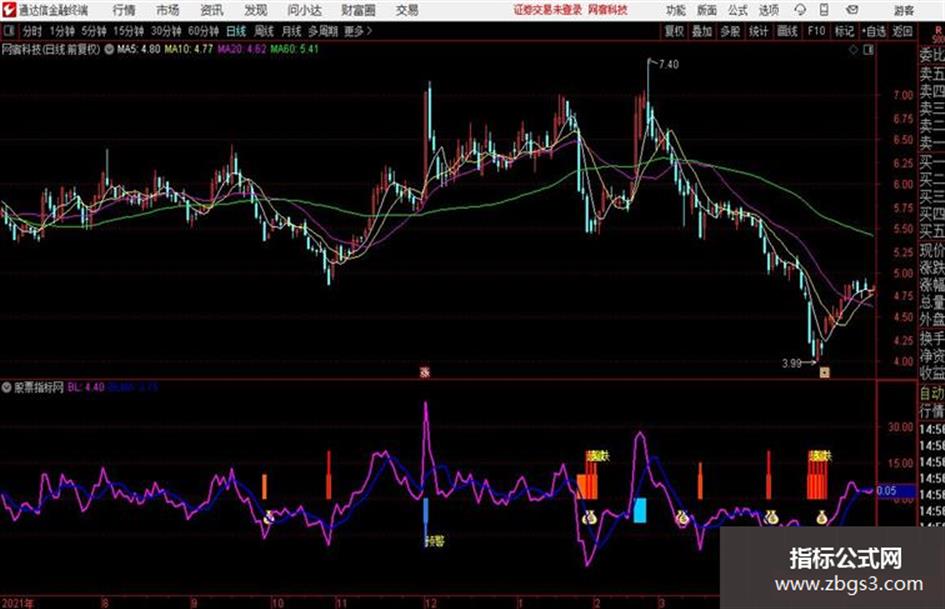The width and height of the screenshot is (945, 609).
Task: Open the 发现 menu
Action: [256, 10]
